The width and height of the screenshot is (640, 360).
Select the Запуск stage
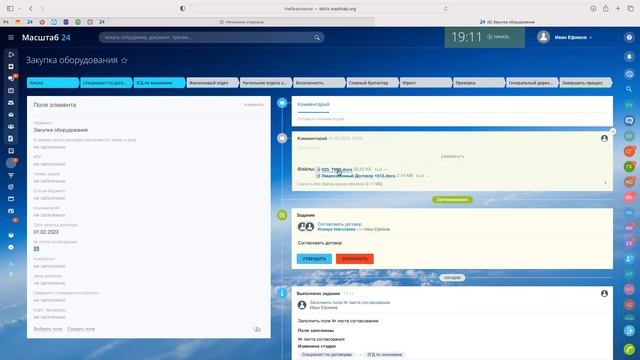click(x=53, y=83)
